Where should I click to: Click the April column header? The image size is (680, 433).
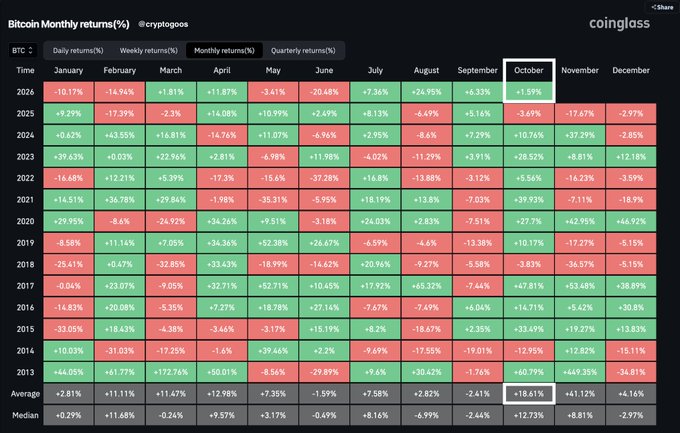[x=222, y=70]
